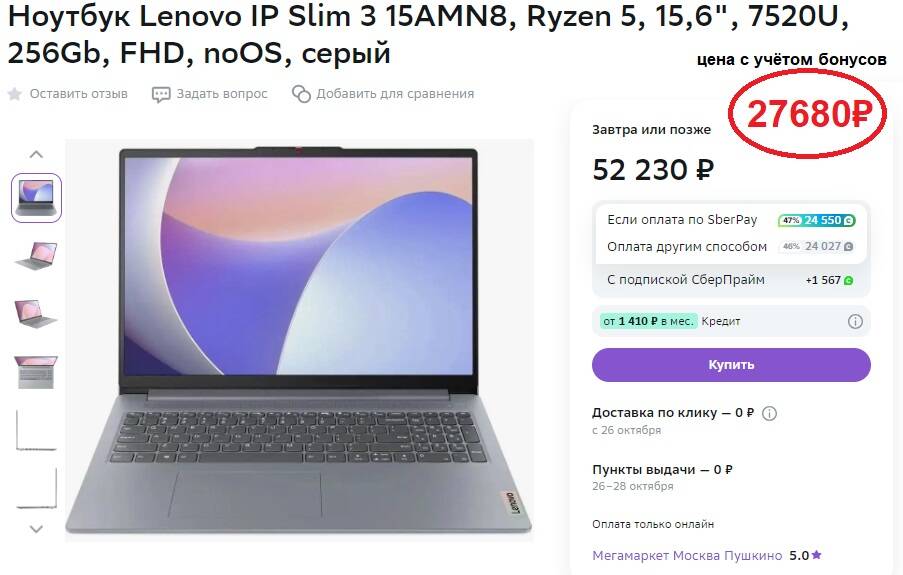Click the Задать вопрос link
This screenshot has width=903, height=575.
click(x=222, y=94)
